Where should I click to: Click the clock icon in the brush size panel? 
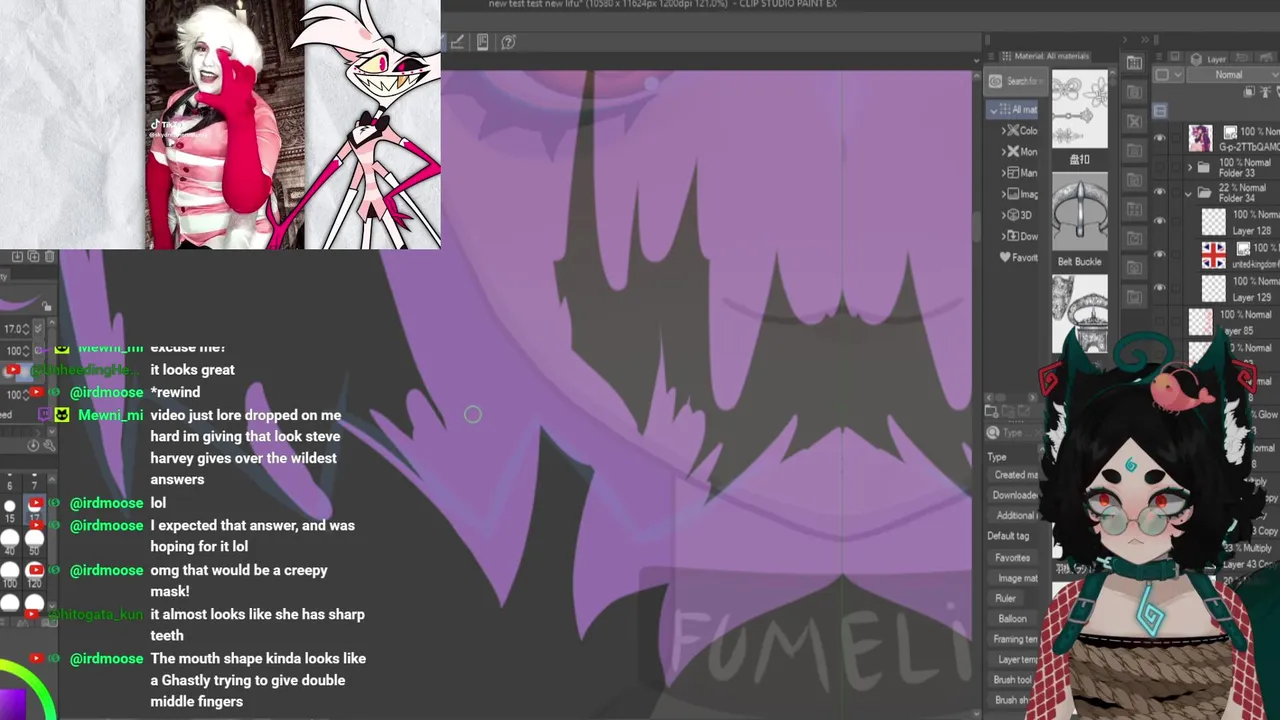[x=33, y=445]
